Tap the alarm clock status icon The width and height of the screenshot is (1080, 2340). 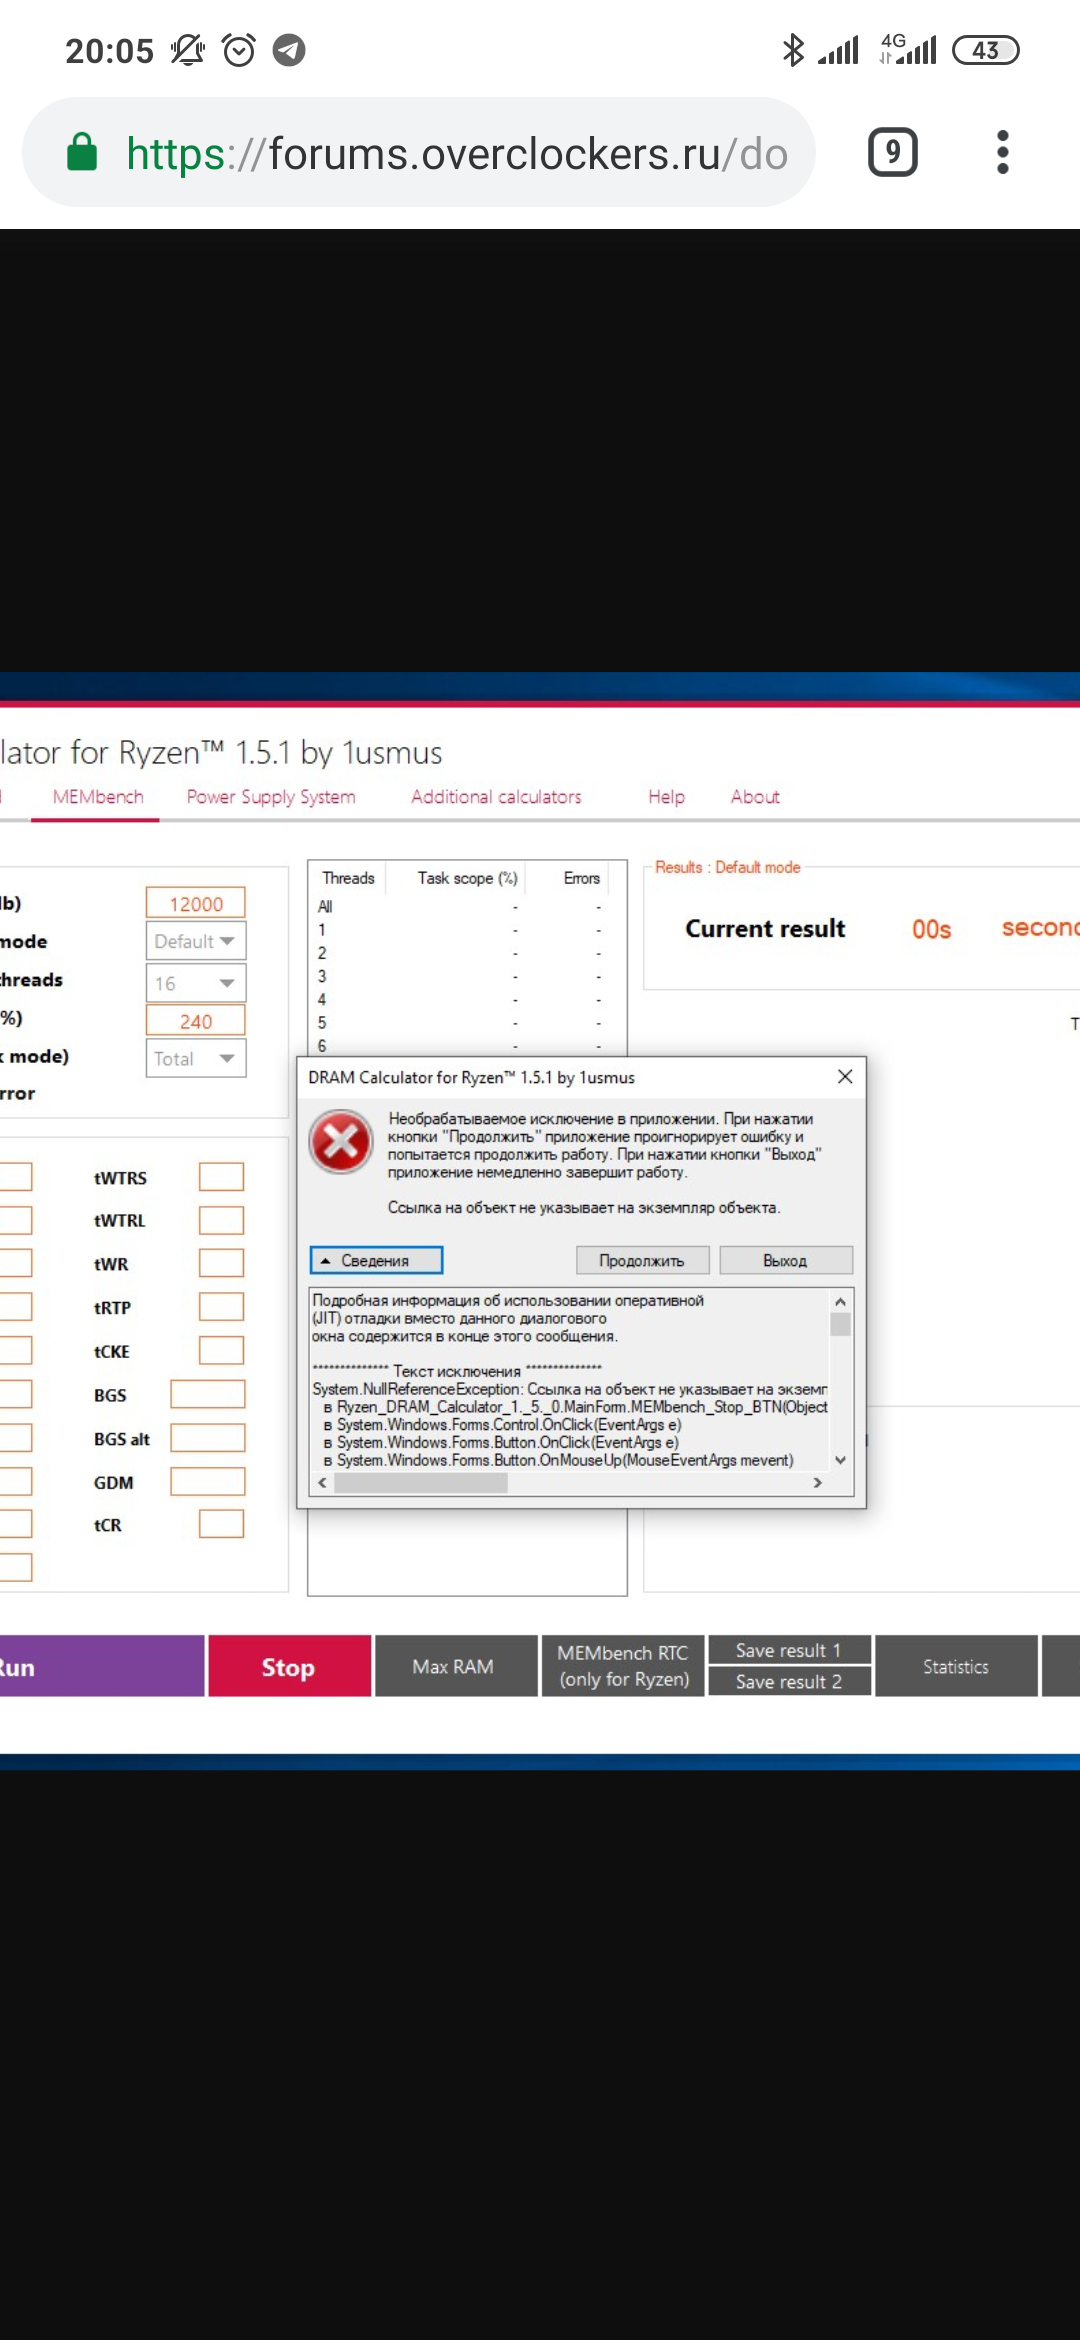tap(239, 50)
